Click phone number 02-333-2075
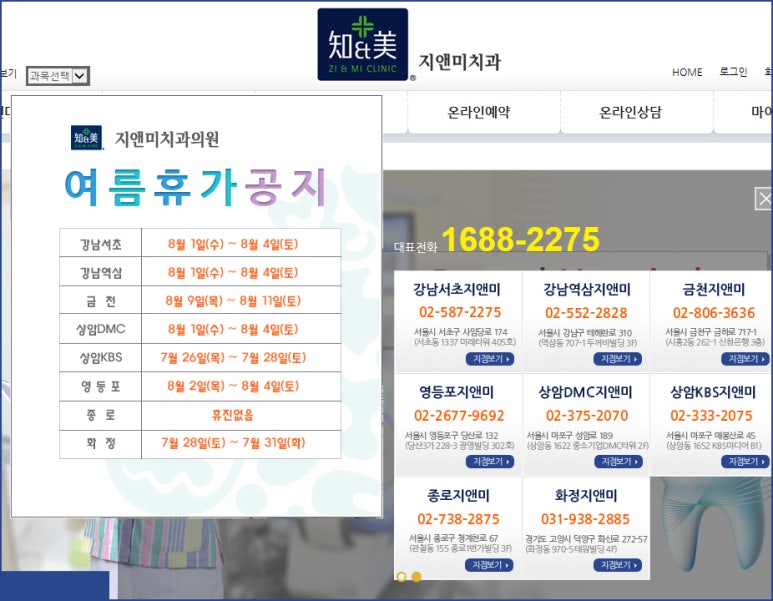773x601 pixels. pos(711,416)
